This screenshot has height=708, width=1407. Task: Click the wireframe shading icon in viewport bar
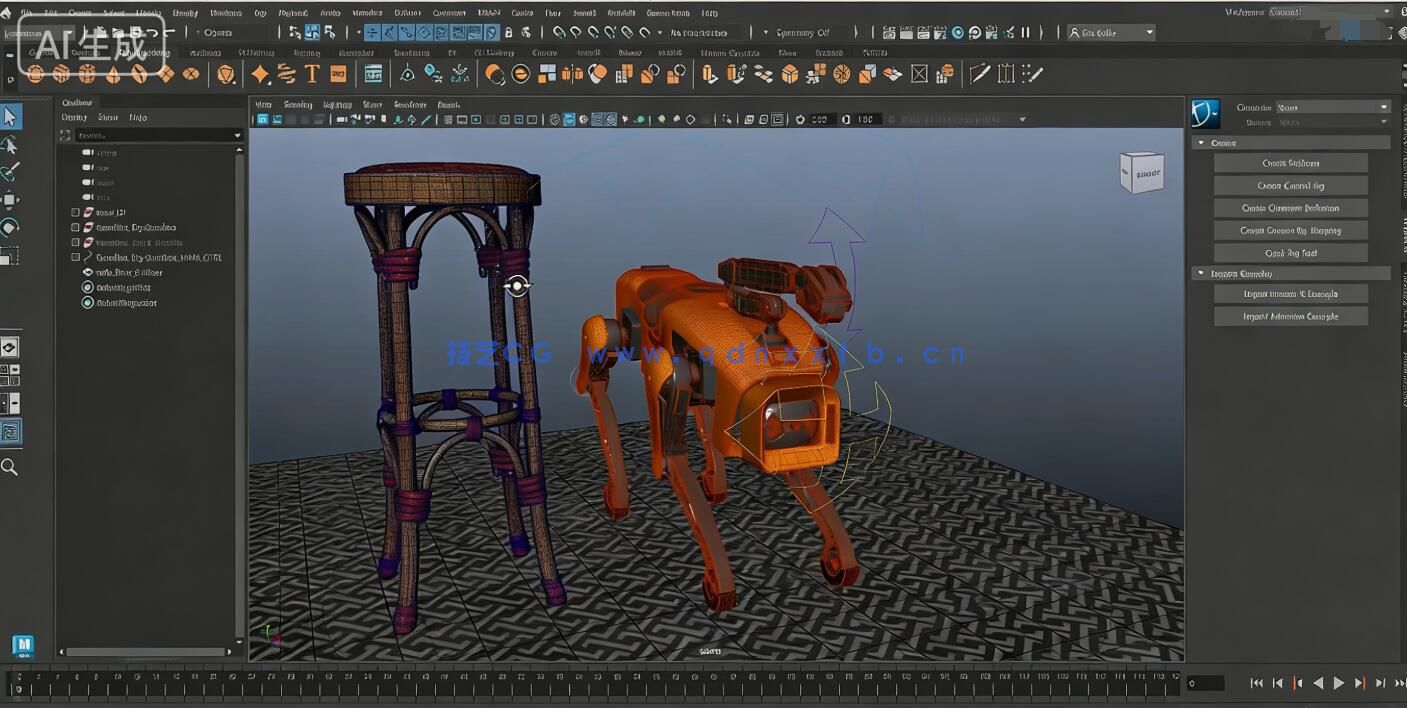tap(446, 119)
